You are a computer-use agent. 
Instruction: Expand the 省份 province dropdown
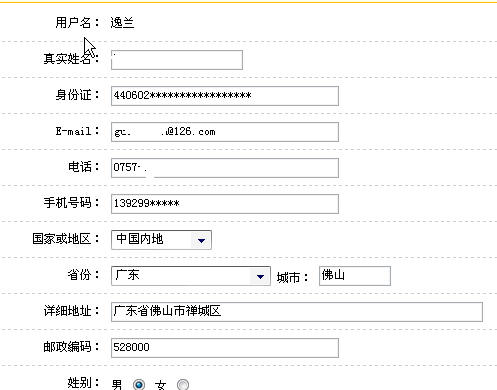(x=191, y=276)
